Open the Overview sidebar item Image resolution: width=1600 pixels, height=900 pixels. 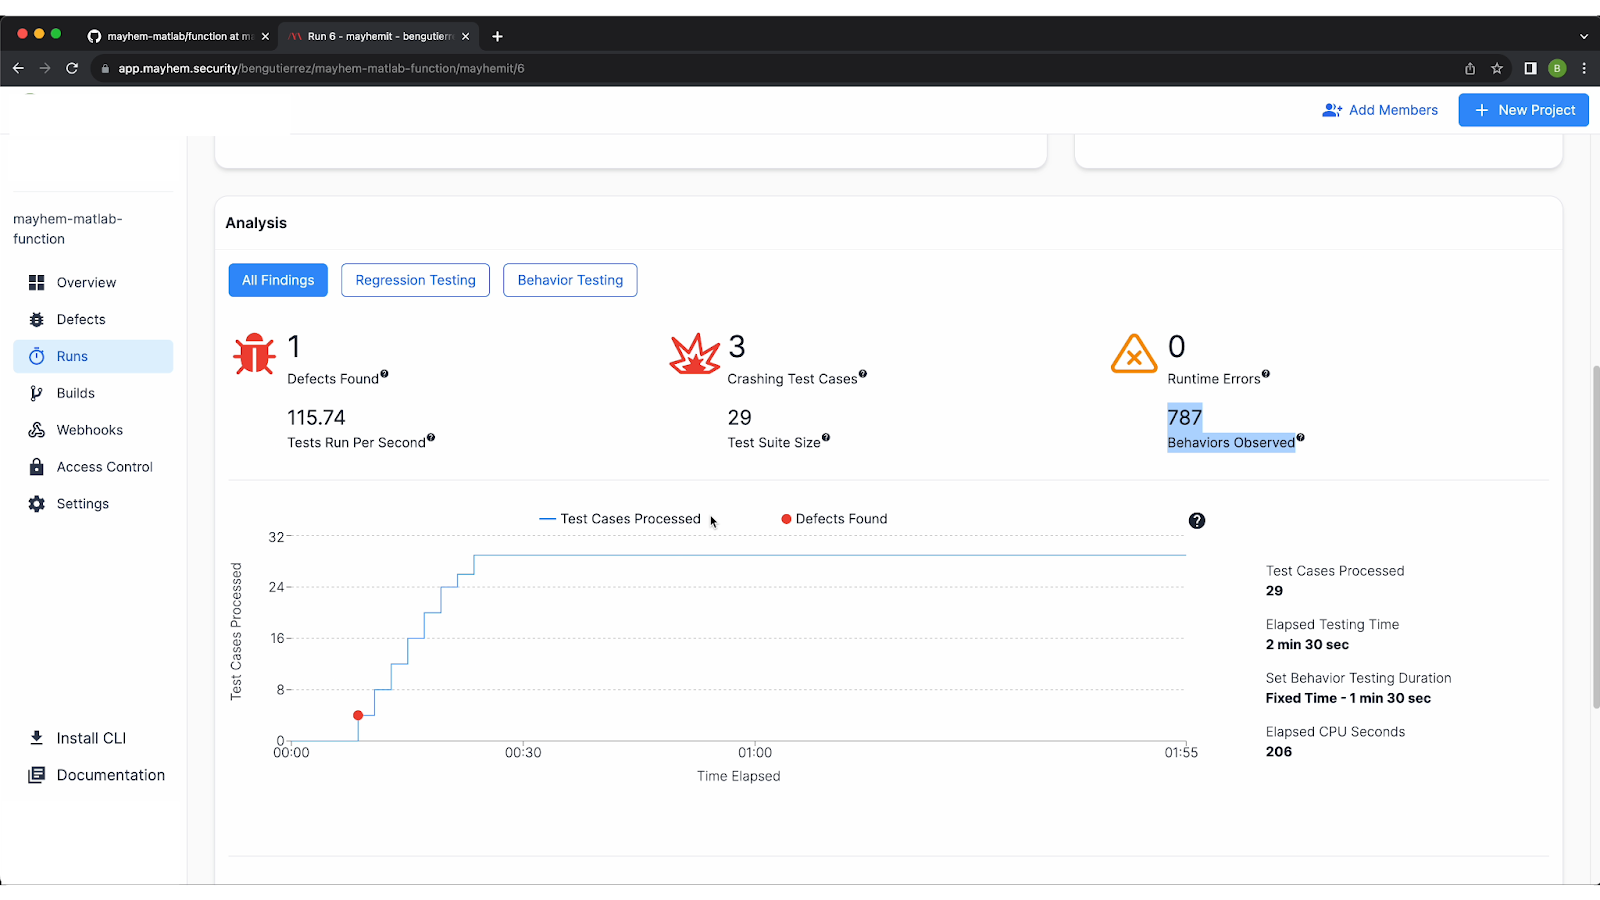93,283
